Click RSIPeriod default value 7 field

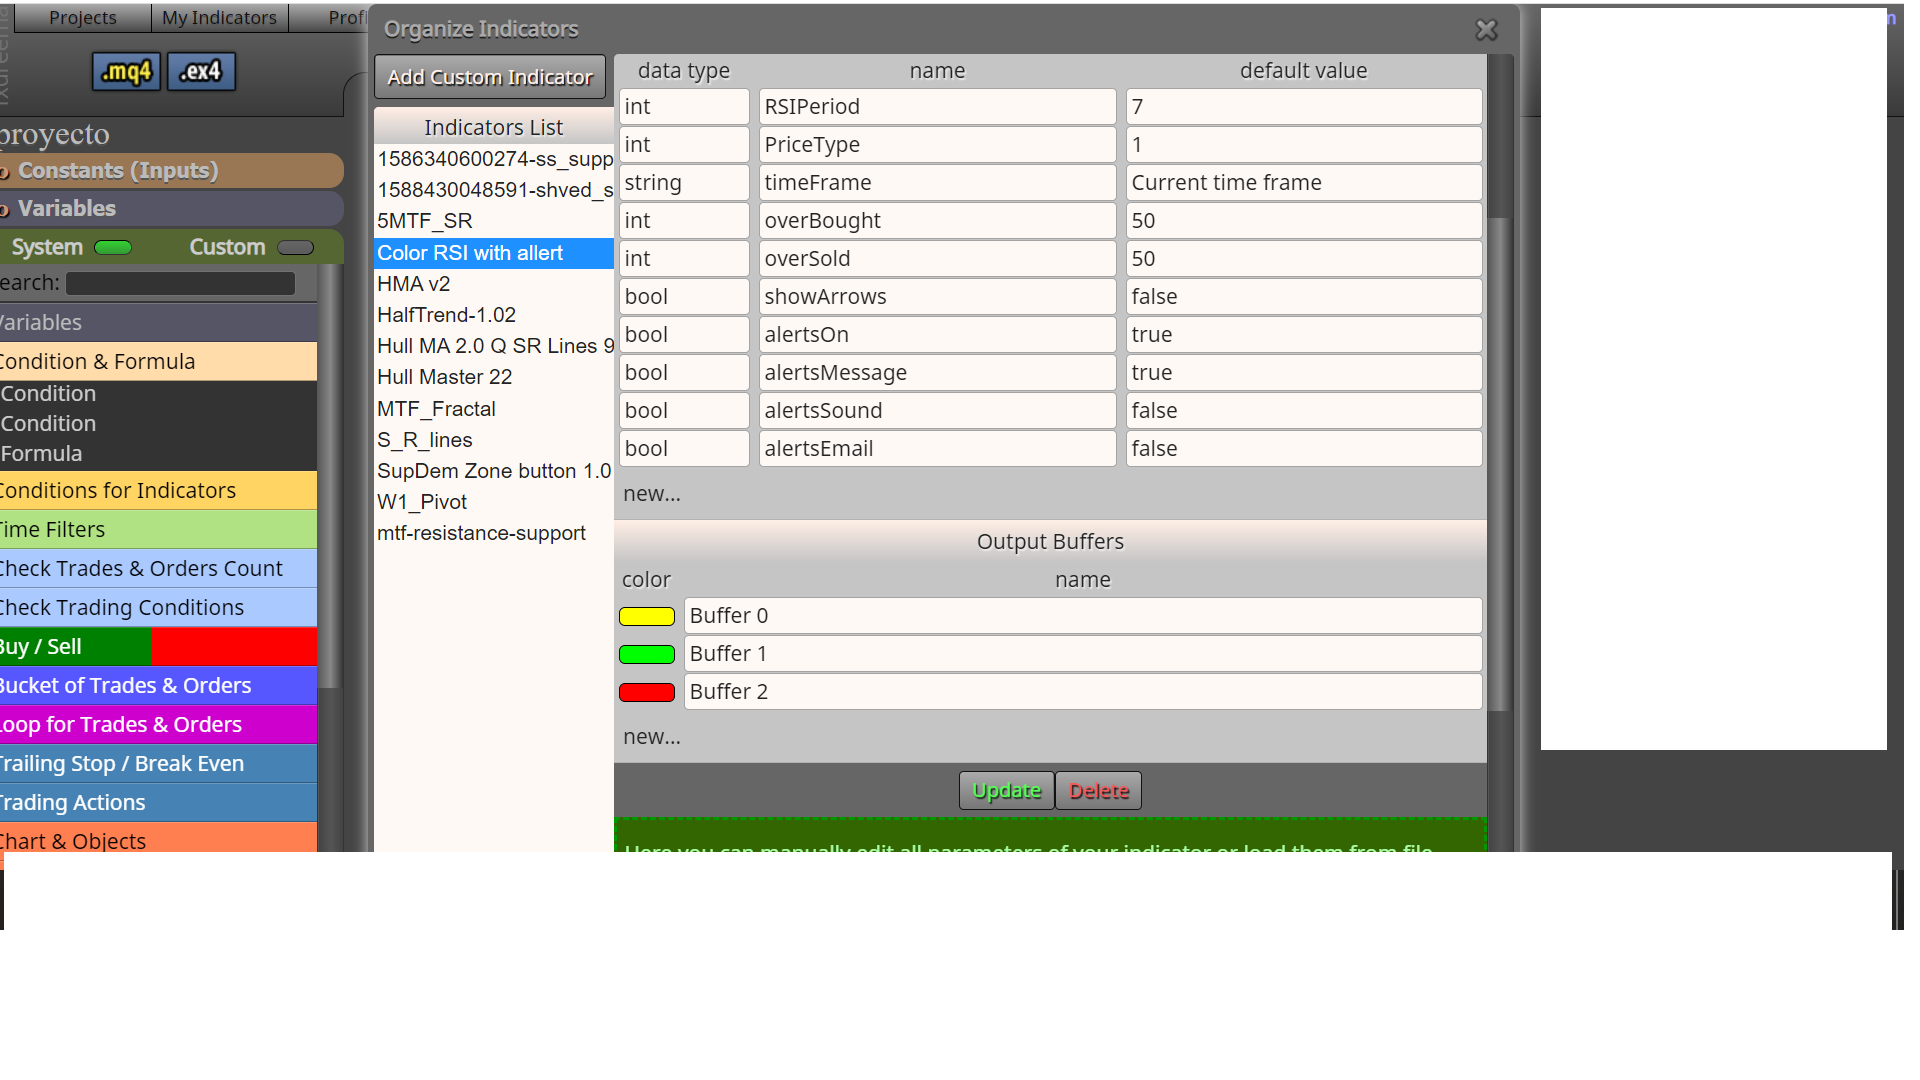click(1304, 107)
